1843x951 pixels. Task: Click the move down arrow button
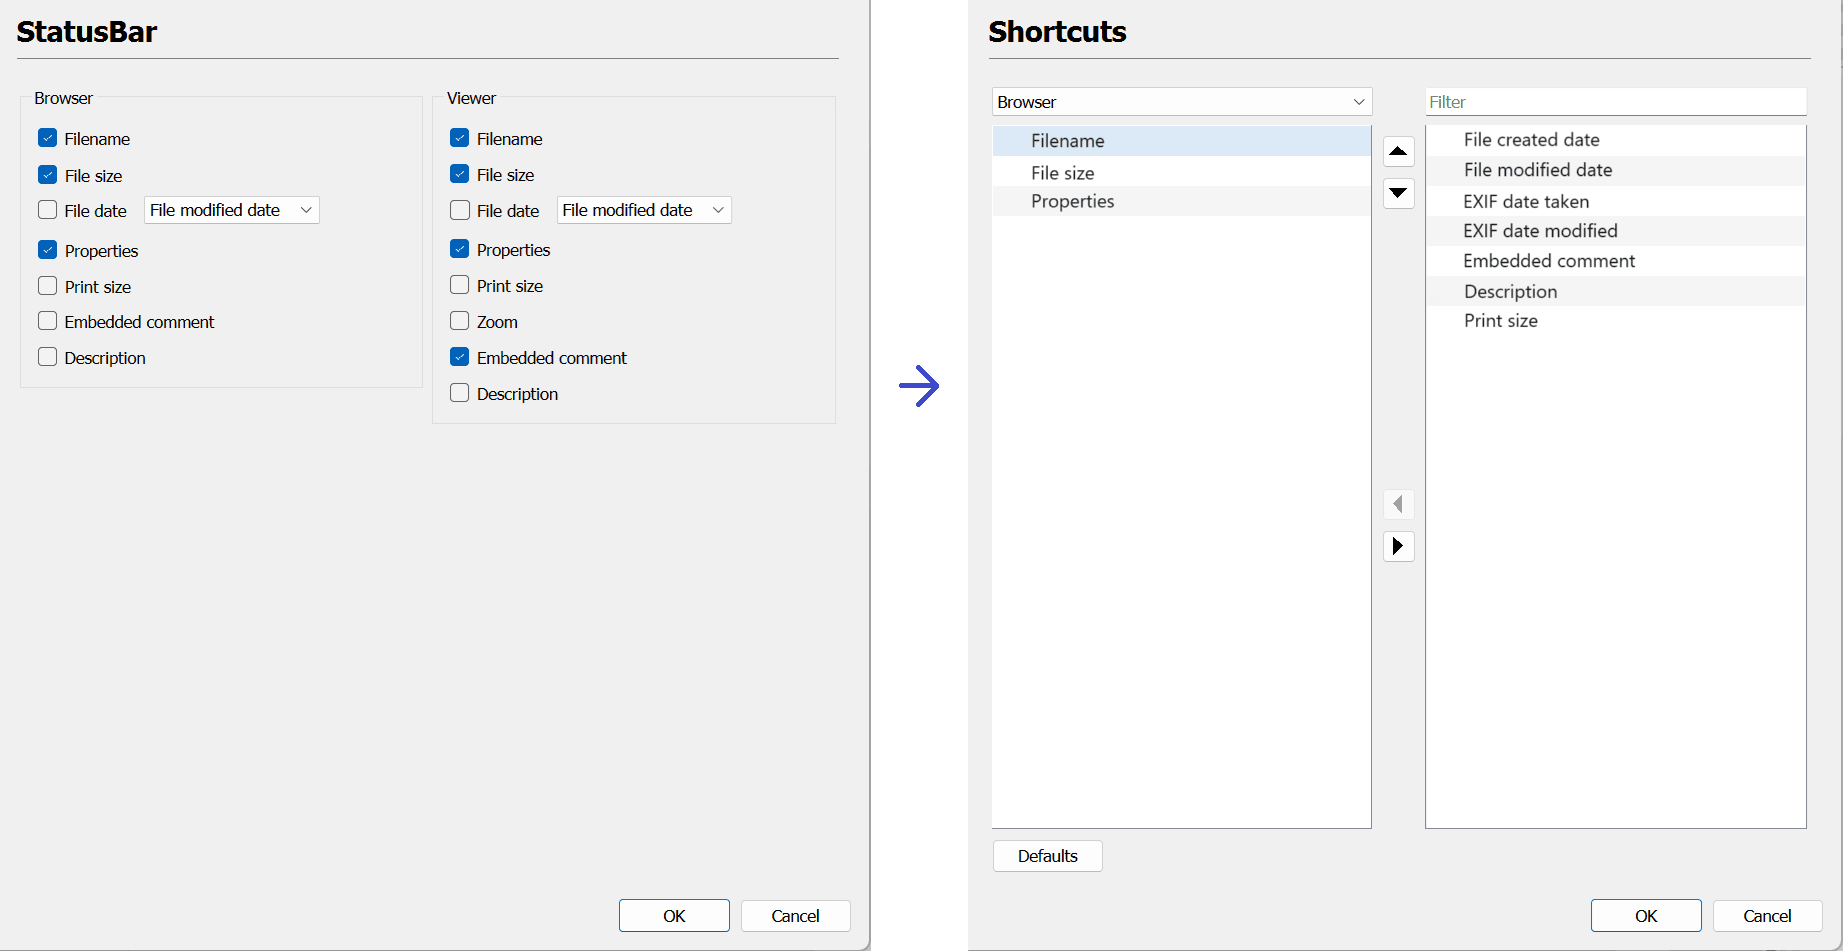[1398, 193]
